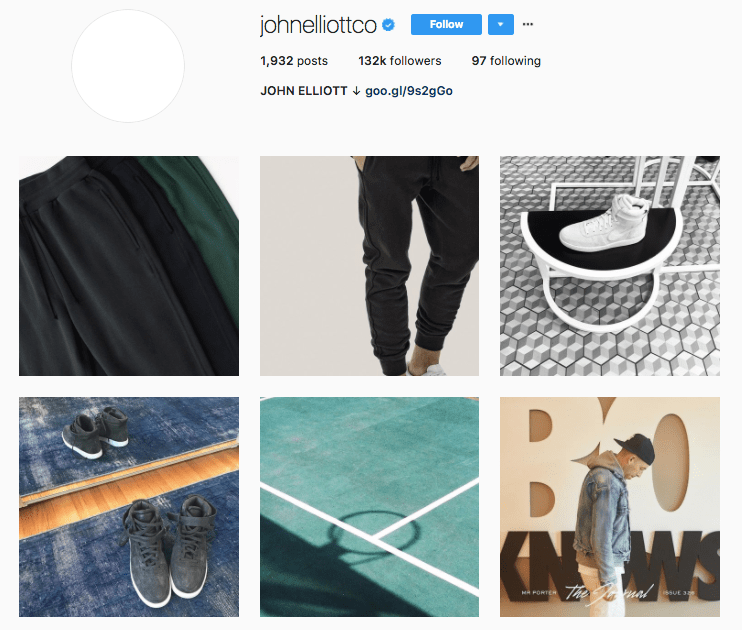Open the teal basketball court post
Viewport: 742px width, 630px height.
pos(369,507)
